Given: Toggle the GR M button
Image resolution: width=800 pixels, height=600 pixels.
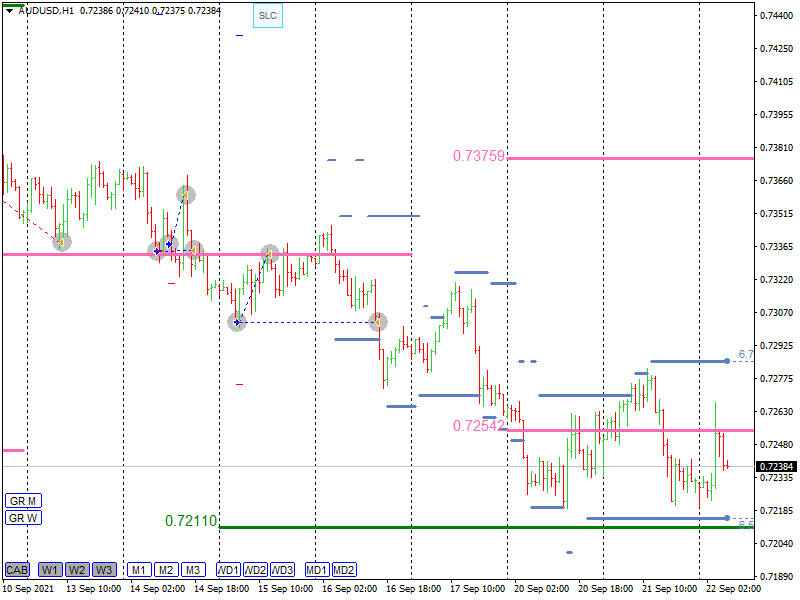Looking at the screenshot, I should [22, 500].
